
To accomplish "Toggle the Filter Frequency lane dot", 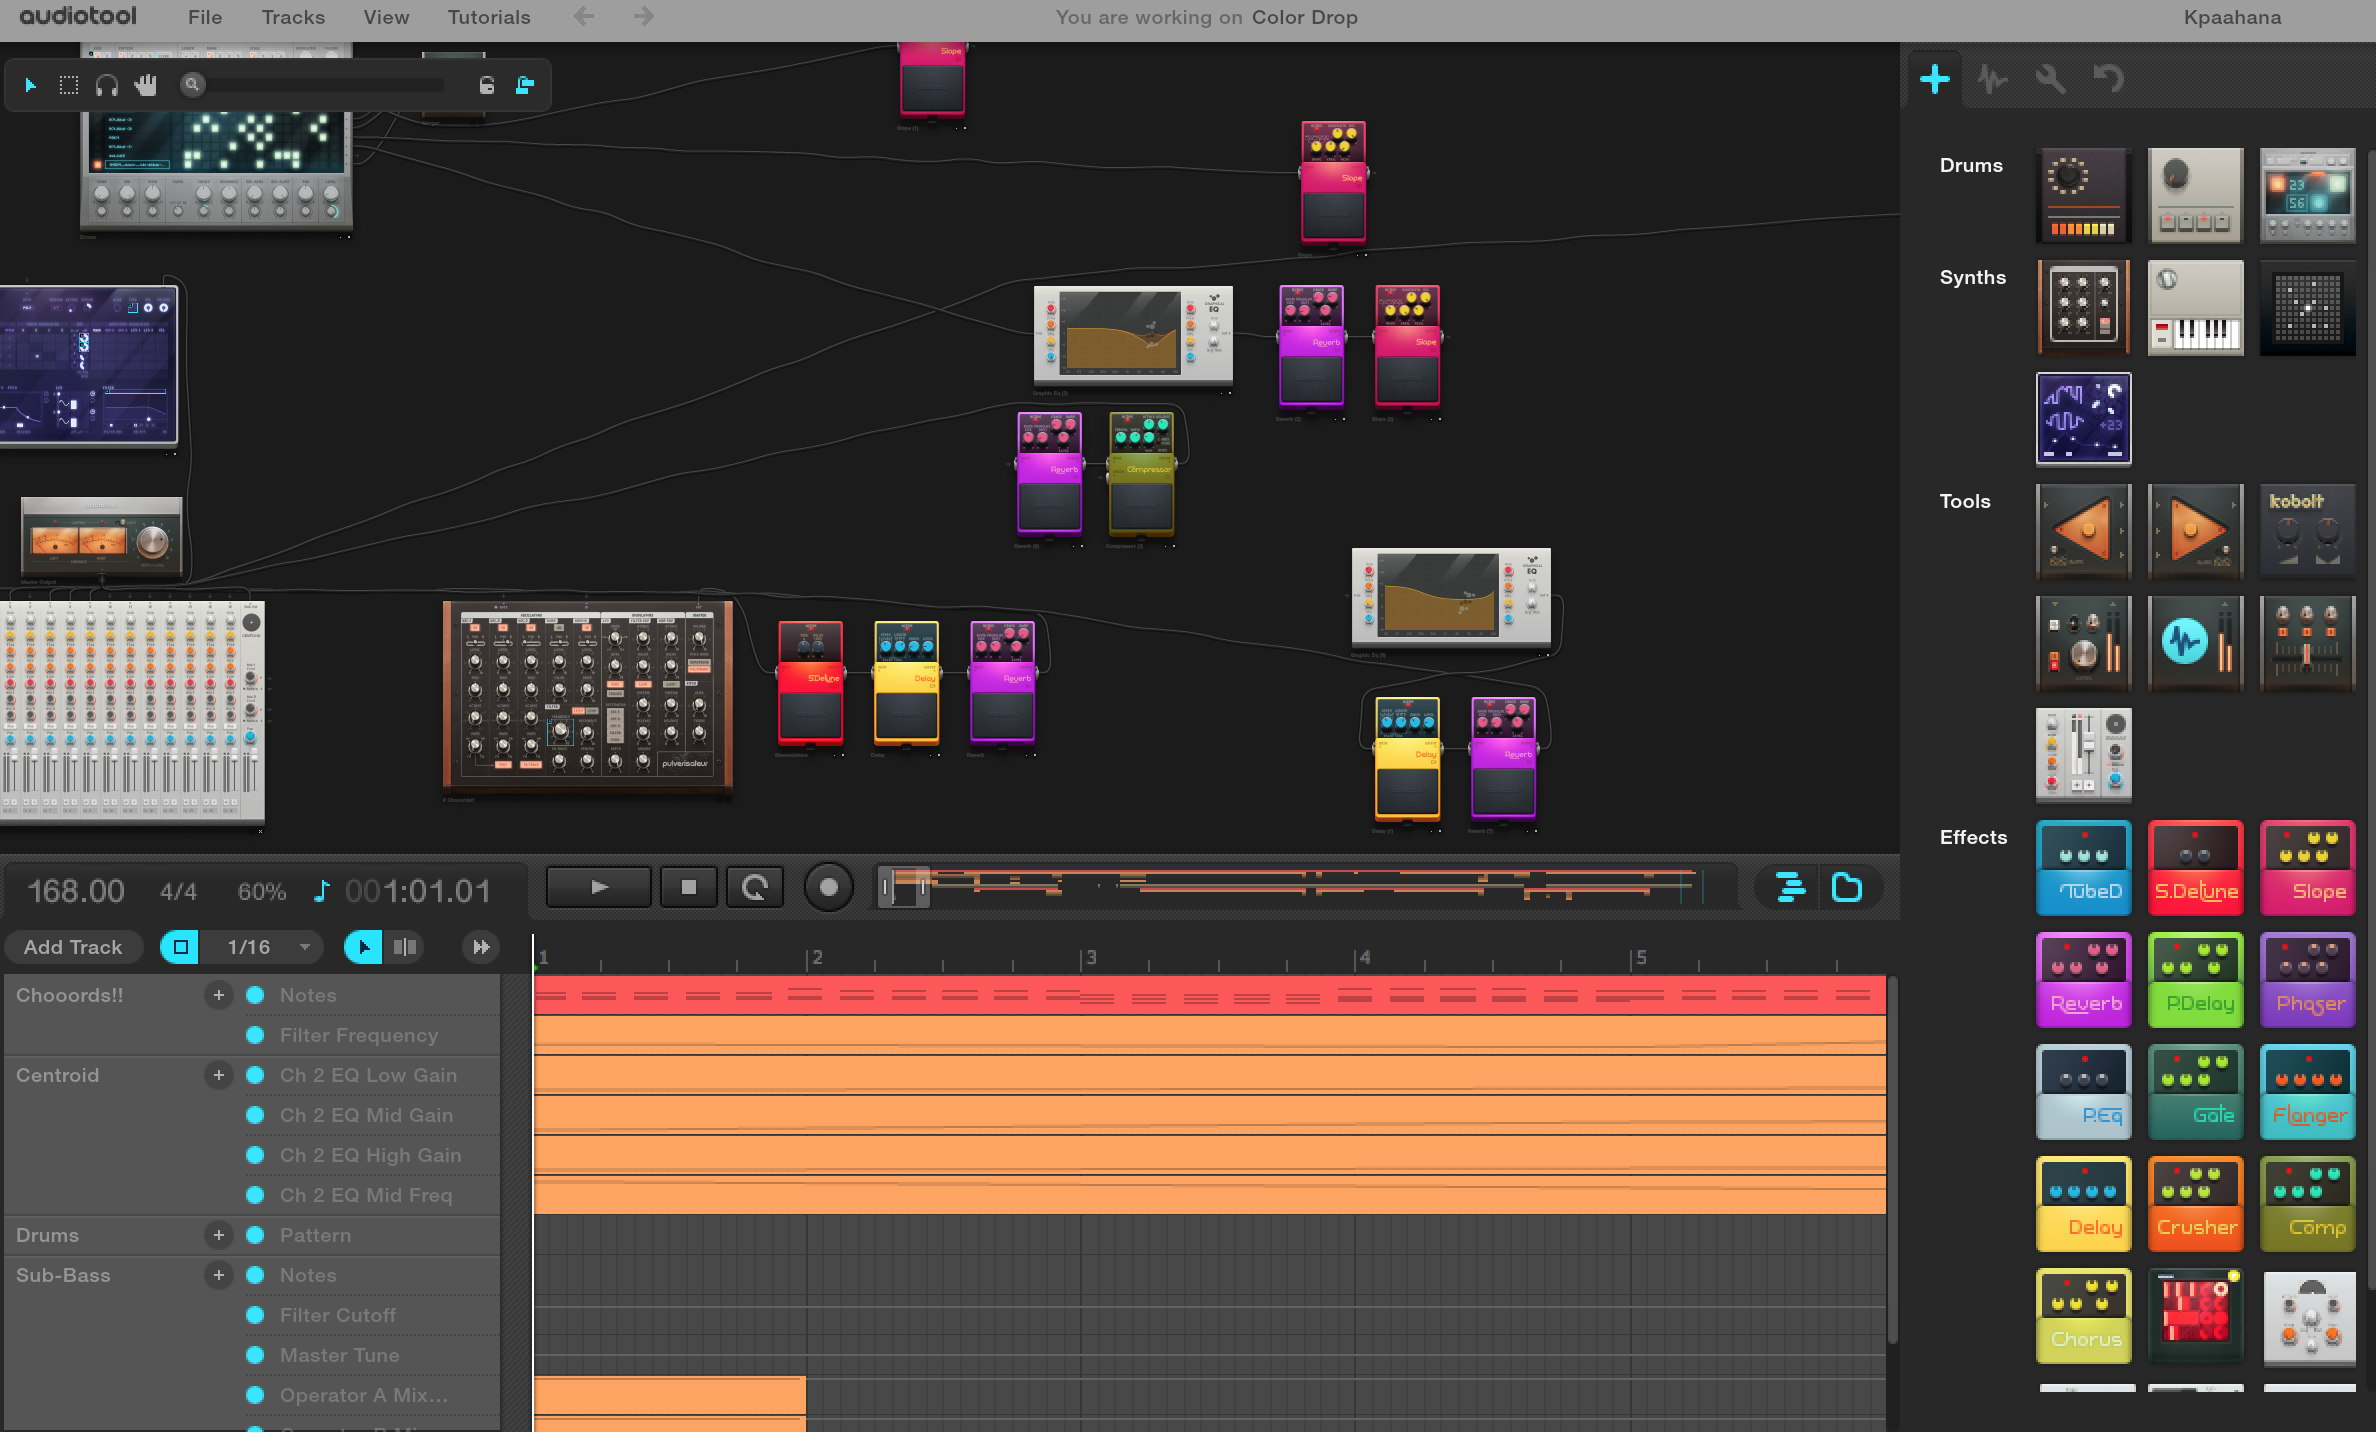I will coord(255,1035).
